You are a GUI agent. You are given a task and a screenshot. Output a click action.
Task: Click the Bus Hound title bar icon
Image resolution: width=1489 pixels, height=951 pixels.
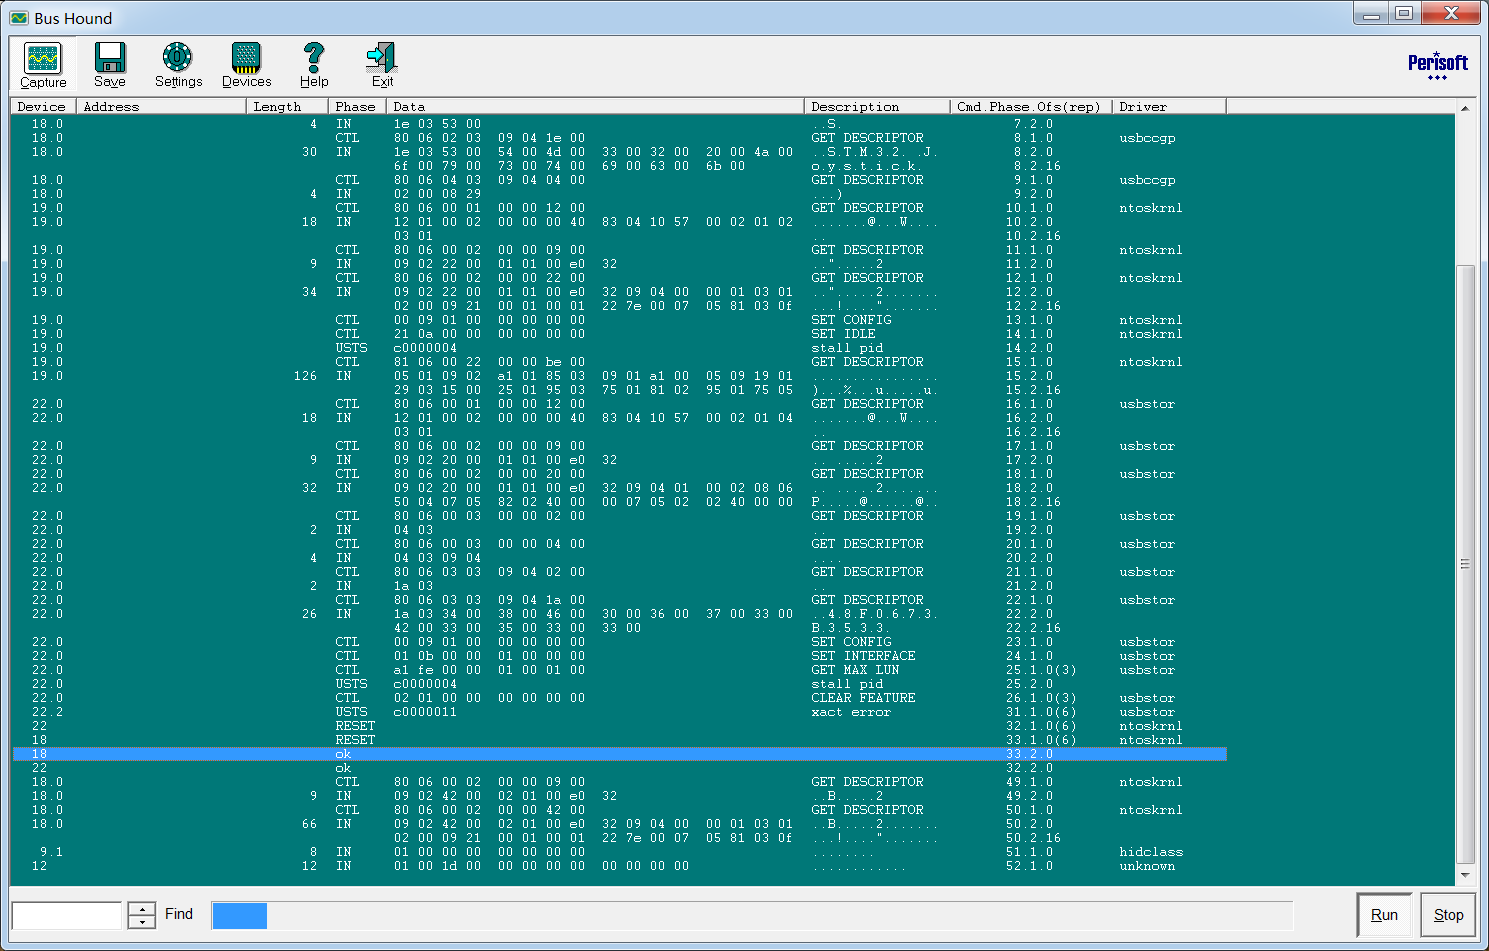tap(19, 18)
